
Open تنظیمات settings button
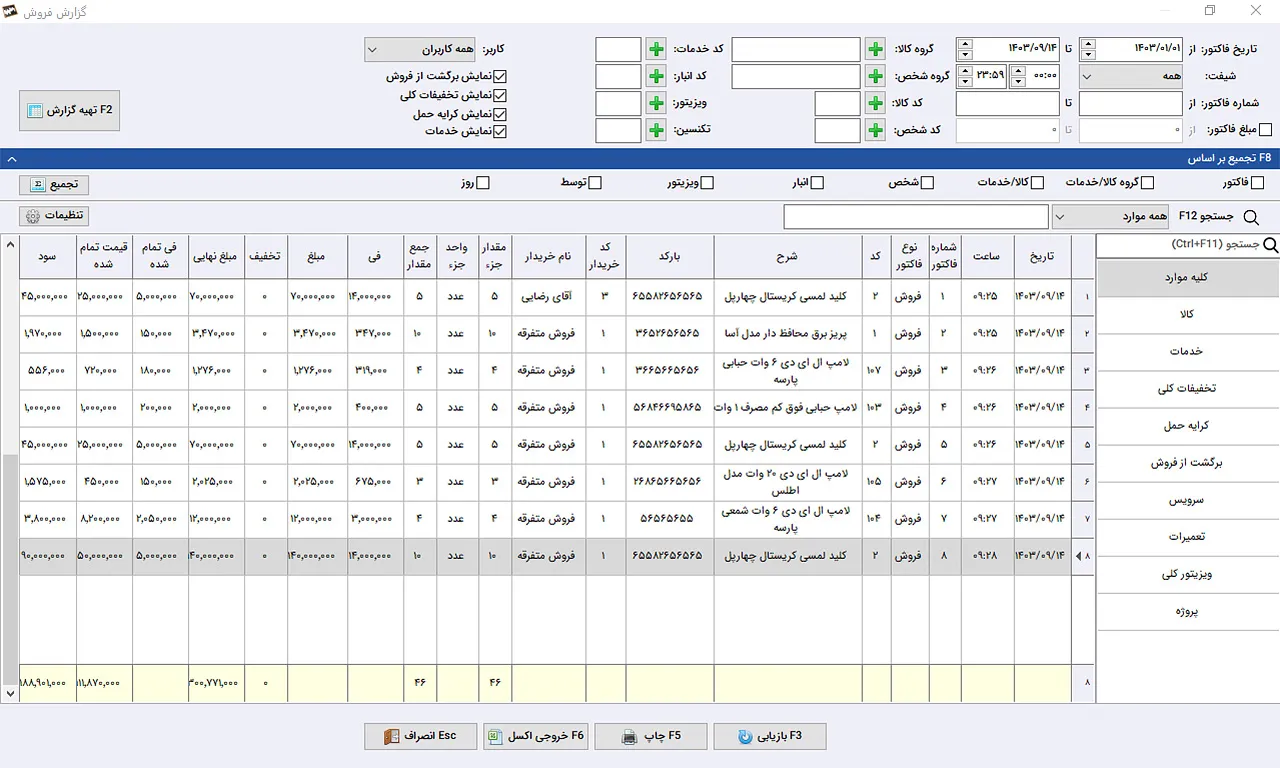[x=54, y=216]
